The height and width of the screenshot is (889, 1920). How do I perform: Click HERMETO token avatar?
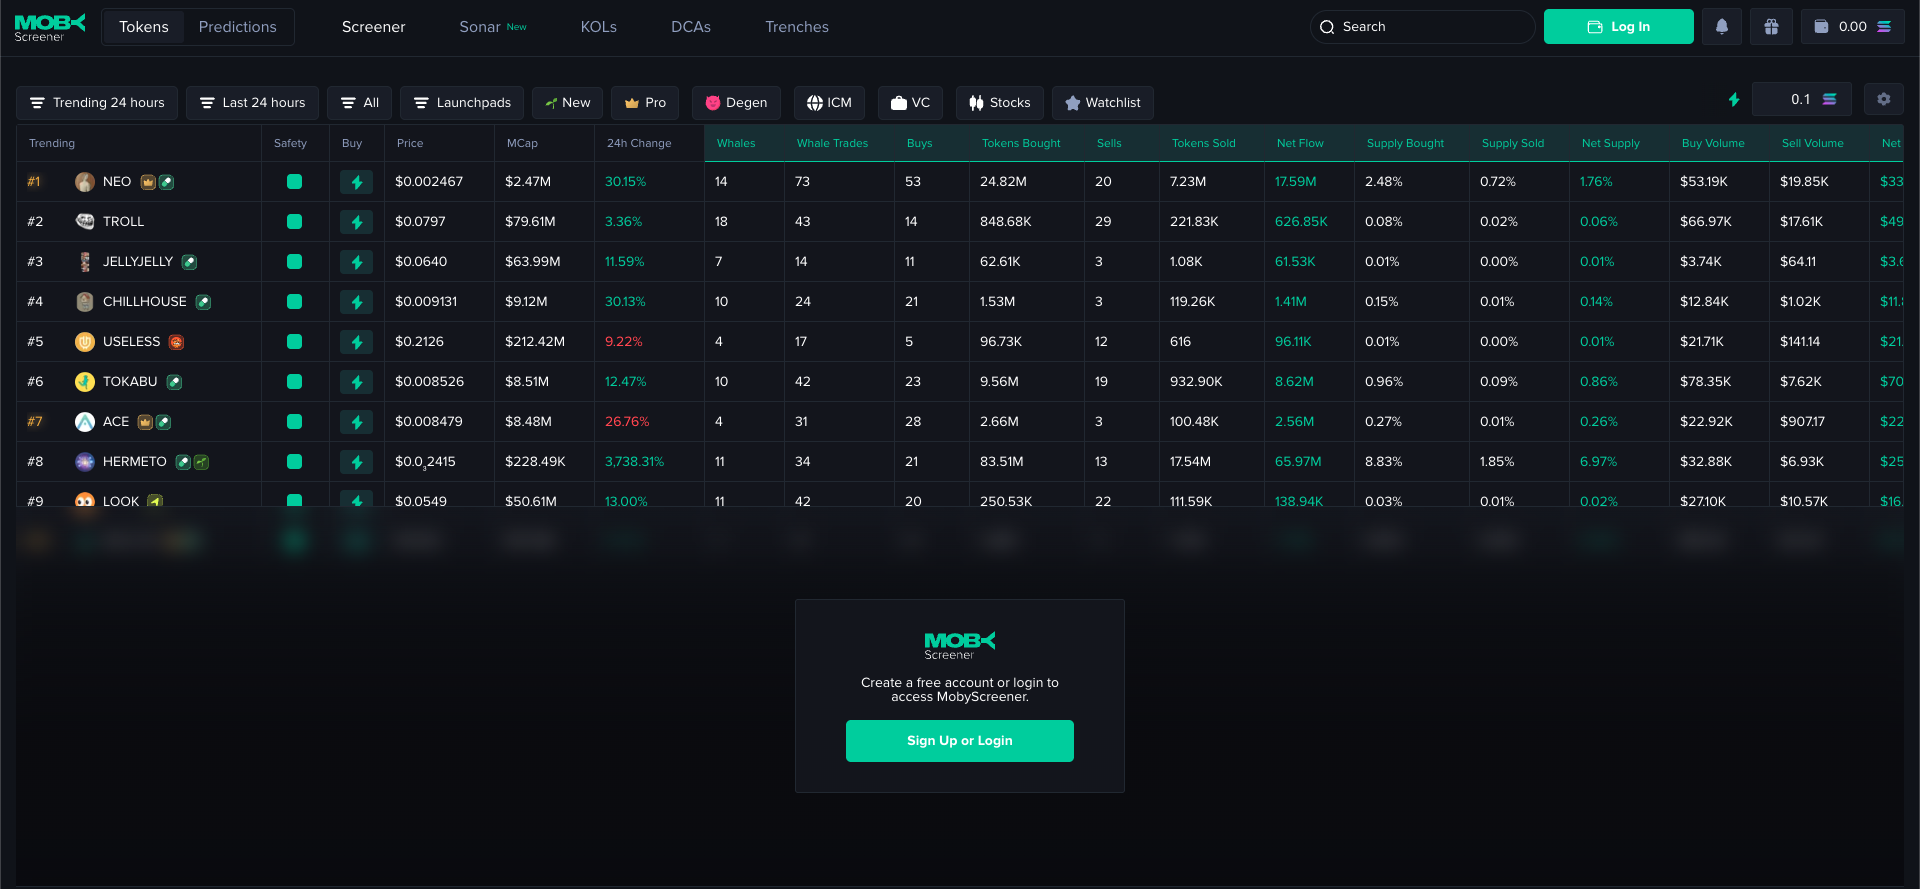(x=85, y=462)
